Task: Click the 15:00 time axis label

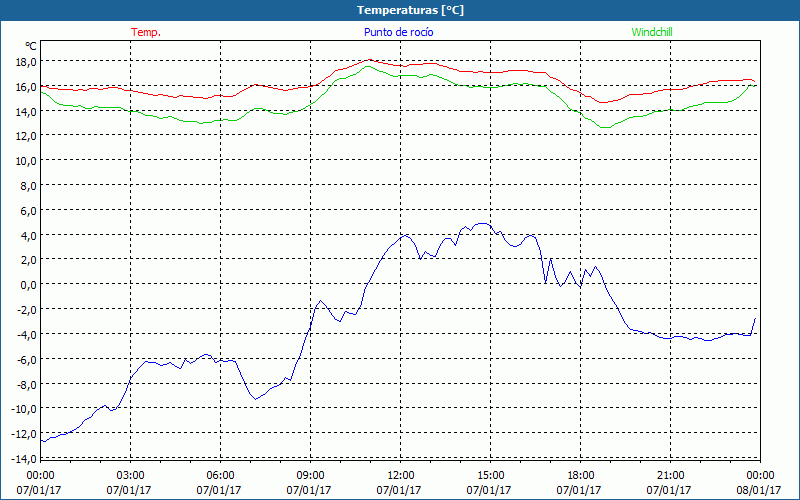Action: 490,476
